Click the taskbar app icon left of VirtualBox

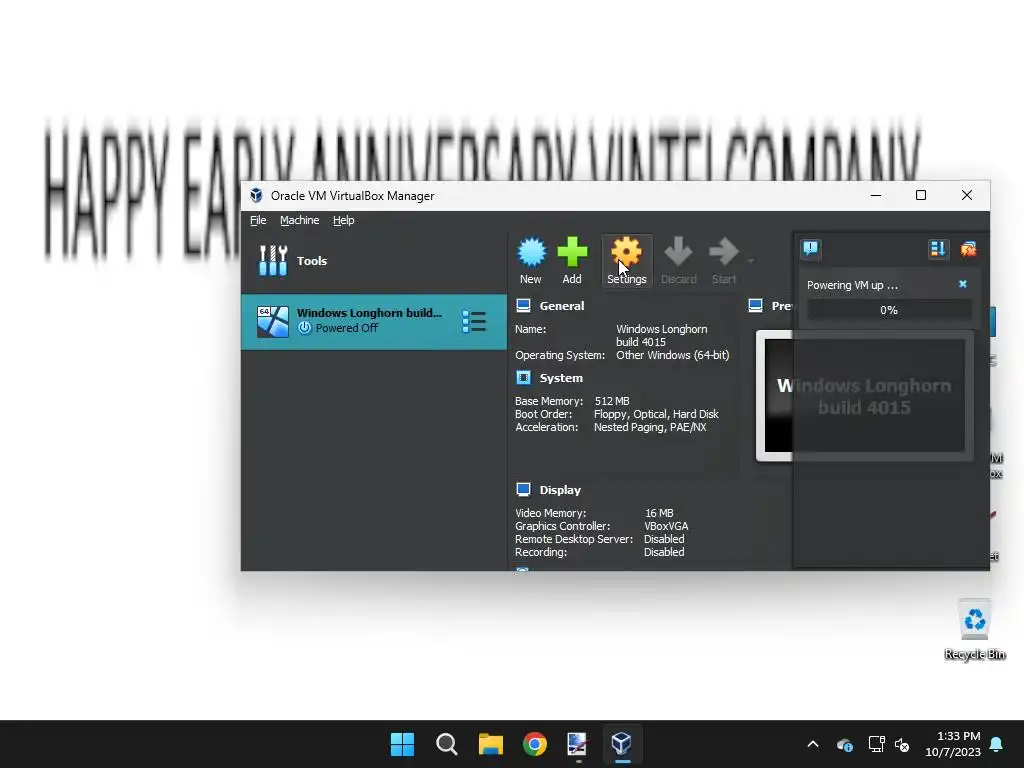577,744
